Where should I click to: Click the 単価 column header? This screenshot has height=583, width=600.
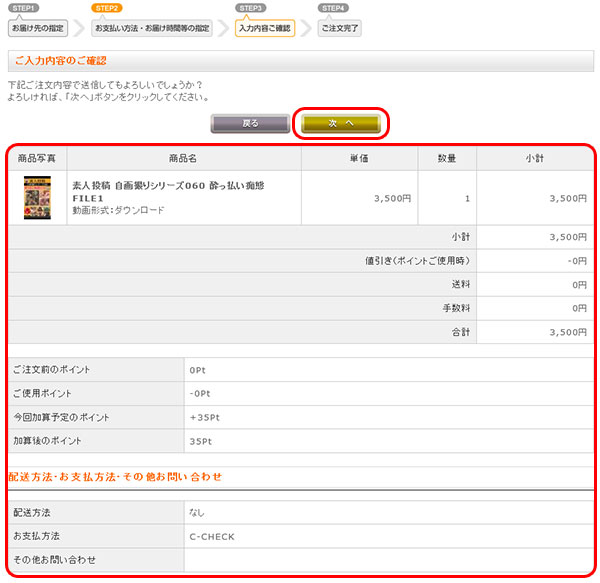point(361,158)
